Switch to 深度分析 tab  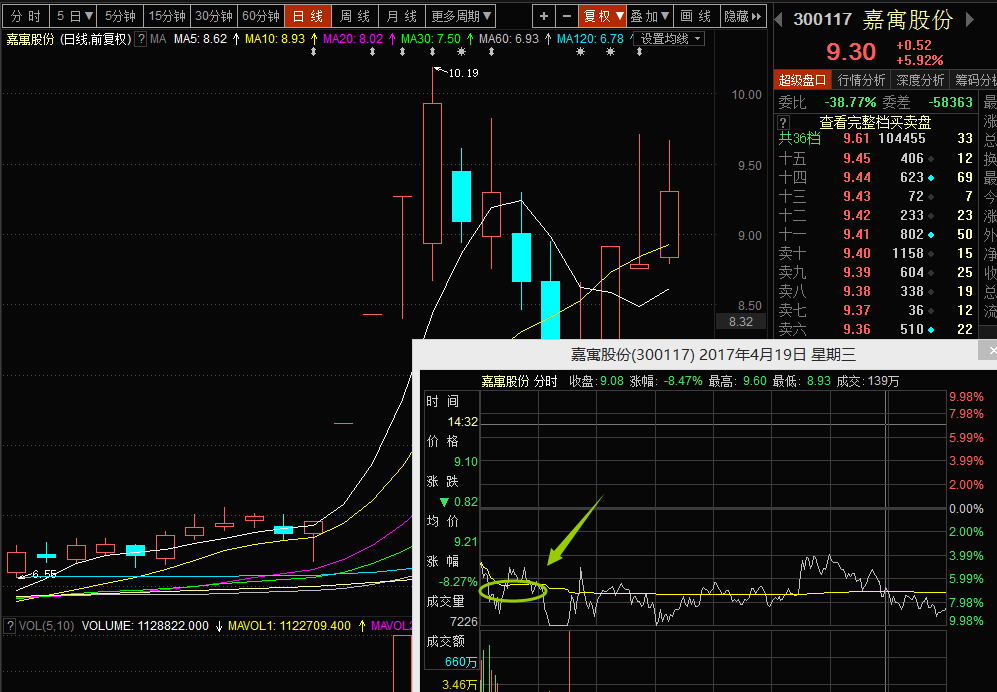point(919,80)
